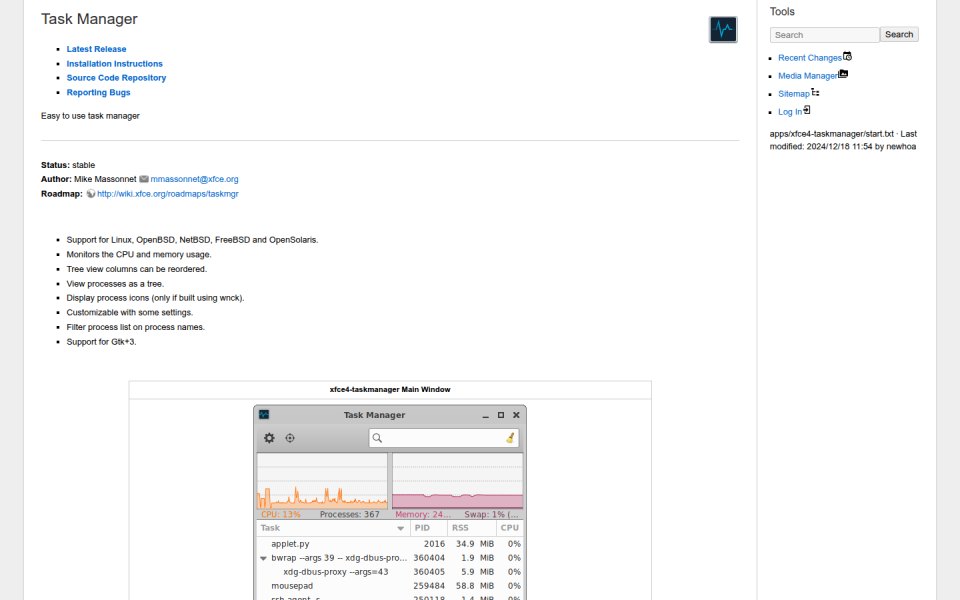Click the Task Manager title bar app icon
This screenshot has height=600, width=960.
coord(264,414)
